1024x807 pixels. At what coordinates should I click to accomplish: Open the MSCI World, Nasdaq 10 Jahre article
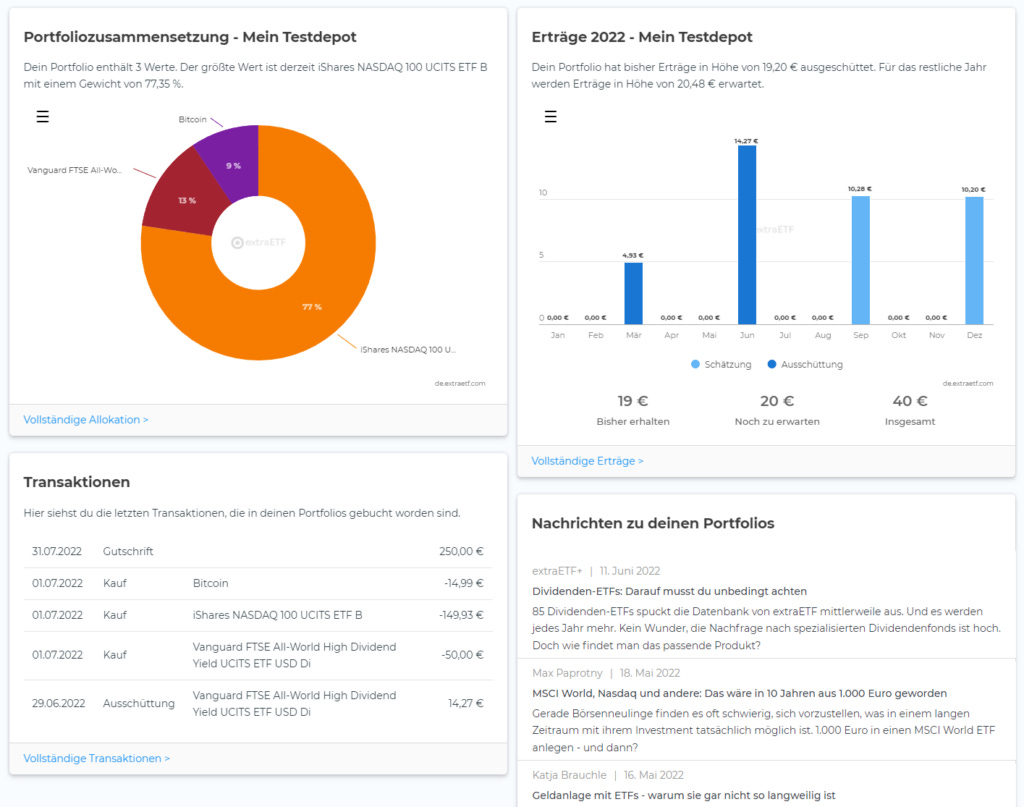(739, 693)
